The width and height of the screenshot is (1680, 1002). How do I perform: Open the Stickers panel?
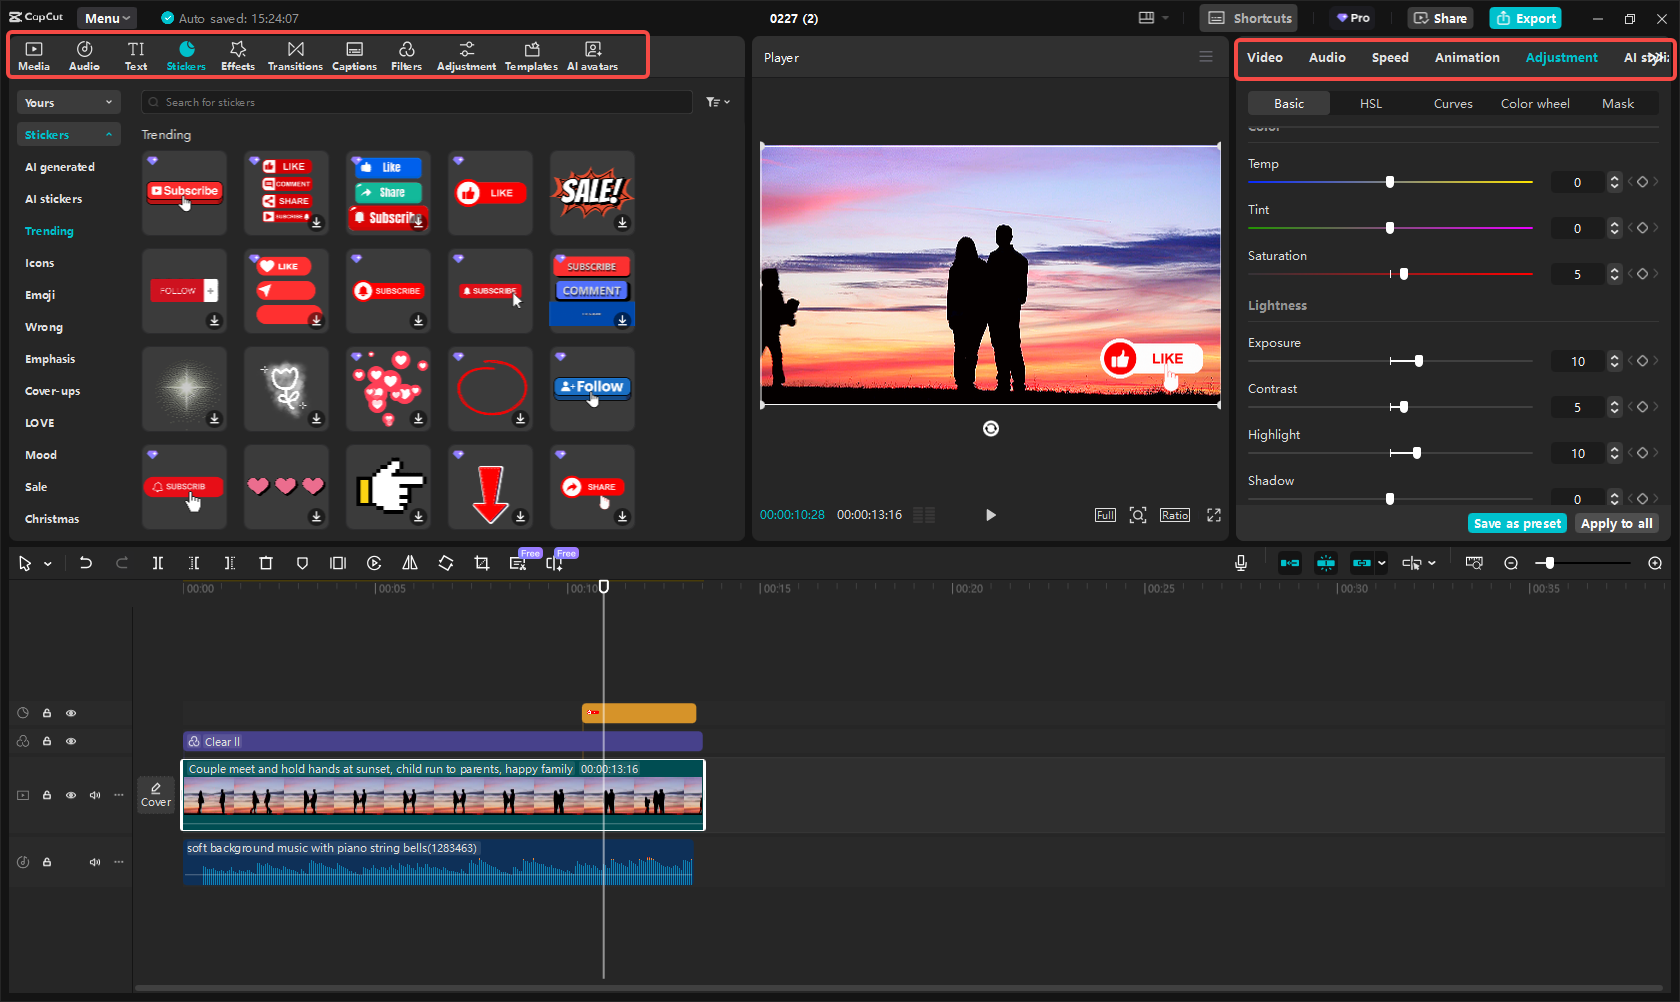click(186, 55)
